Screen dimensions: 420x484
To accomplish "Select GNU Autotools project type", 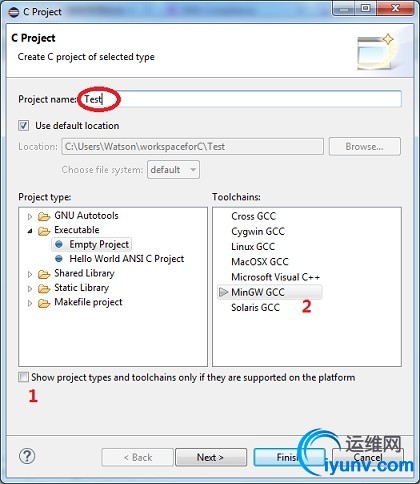I will [x=86, y=216].
